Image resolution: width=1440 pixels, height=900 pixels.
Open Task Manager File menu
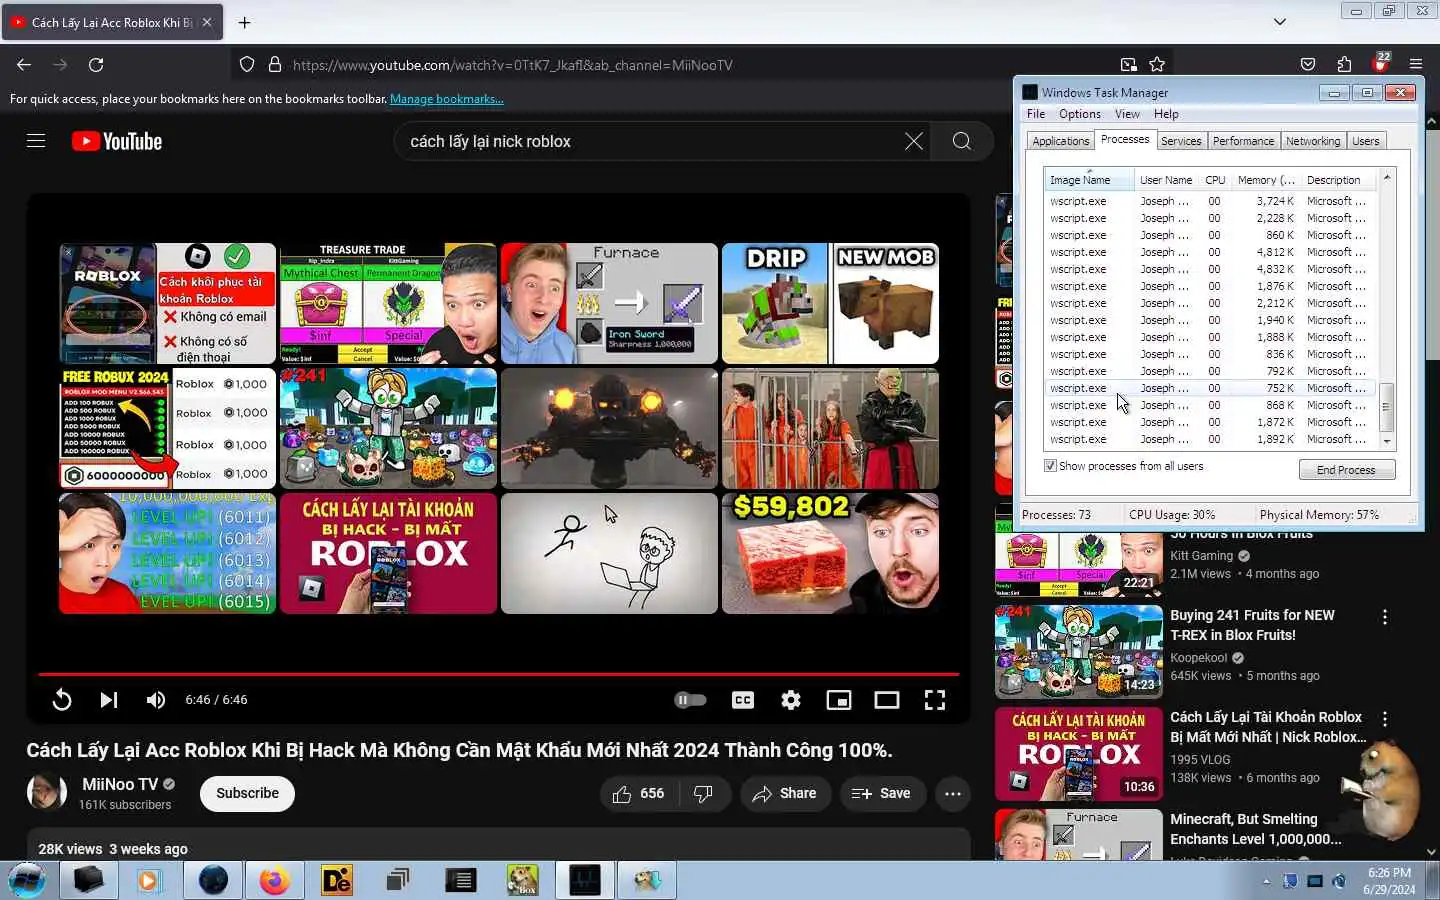click(x=1036, y=114)
